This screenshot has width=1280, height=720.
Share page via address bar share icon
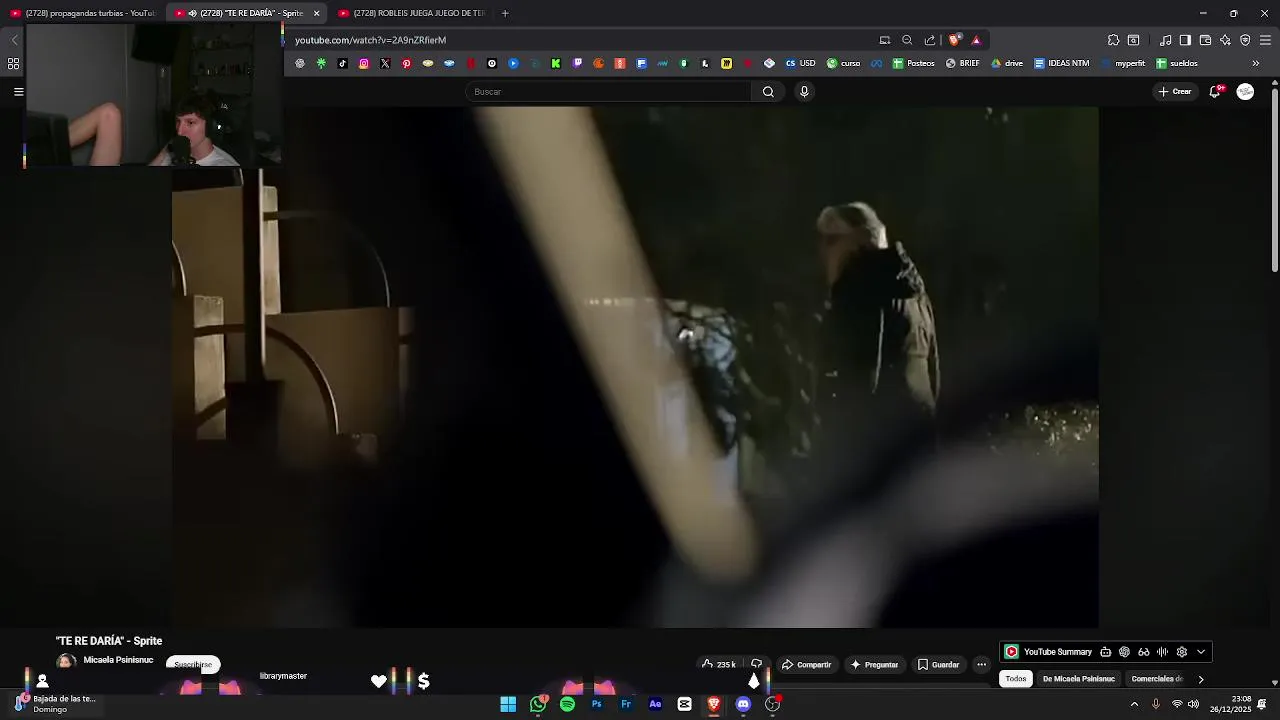pyautogui.click(x=930, y=40)
